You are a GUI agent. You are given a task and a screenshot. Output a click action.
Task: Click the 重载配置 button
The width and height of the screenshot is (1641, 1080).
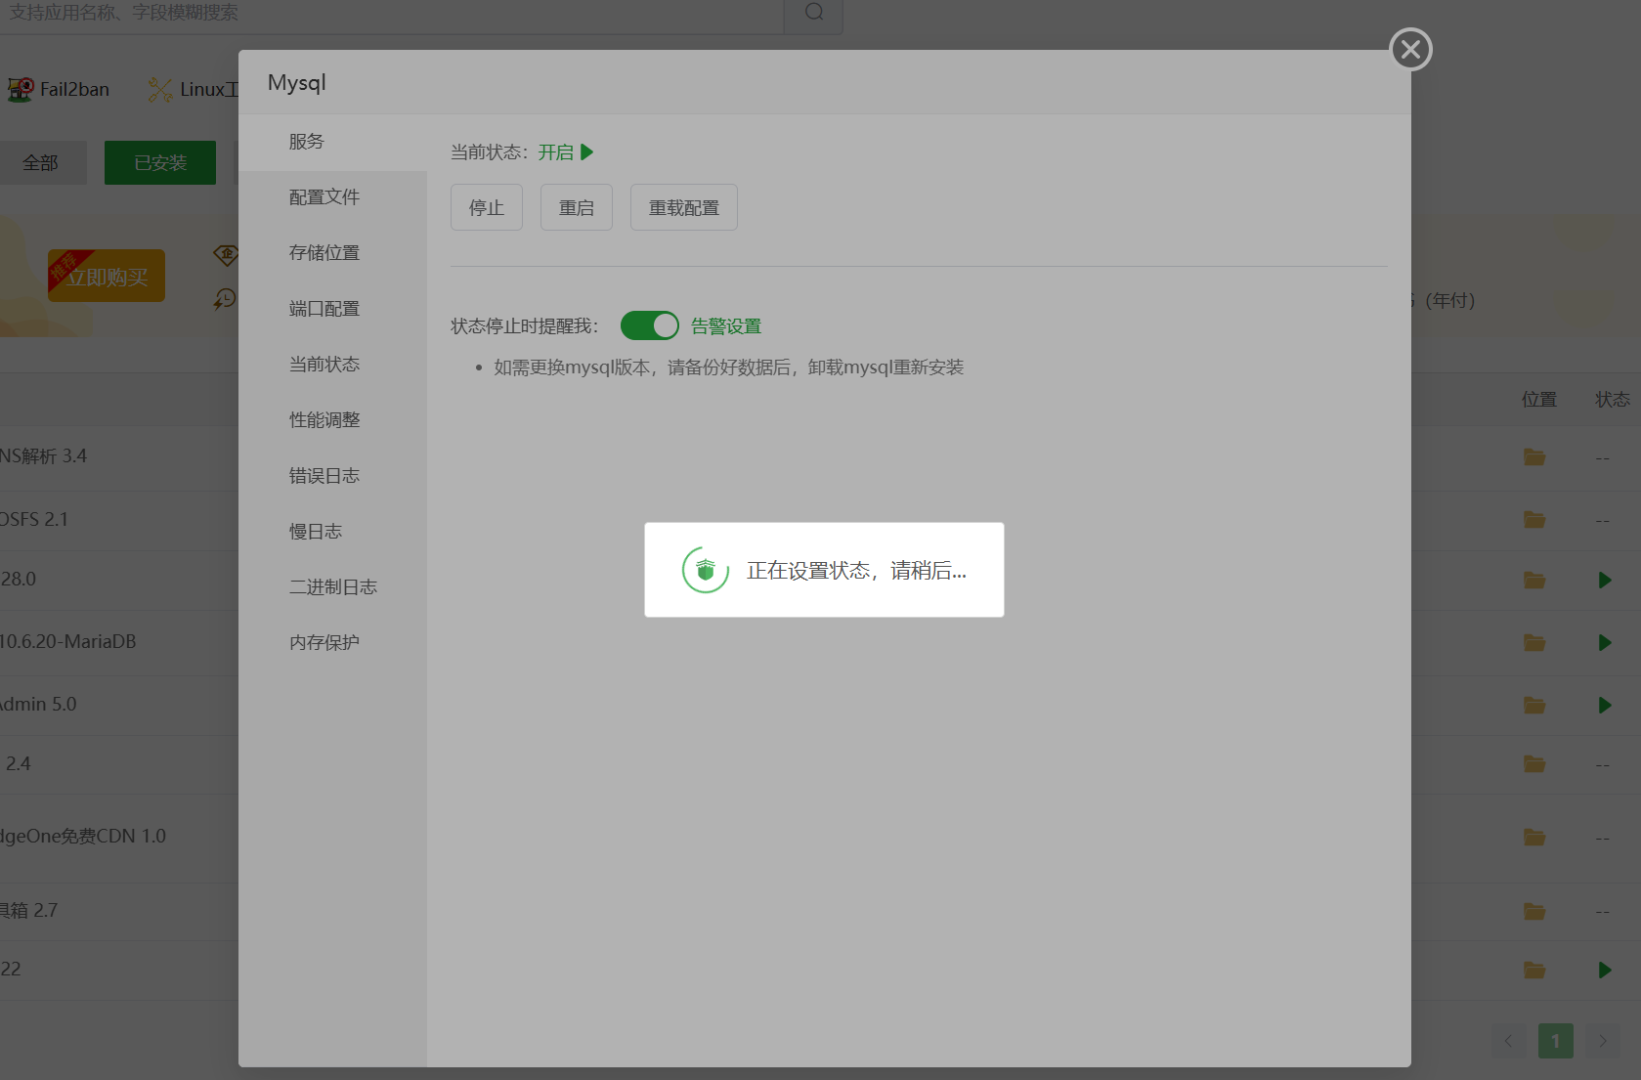point(684,207)
